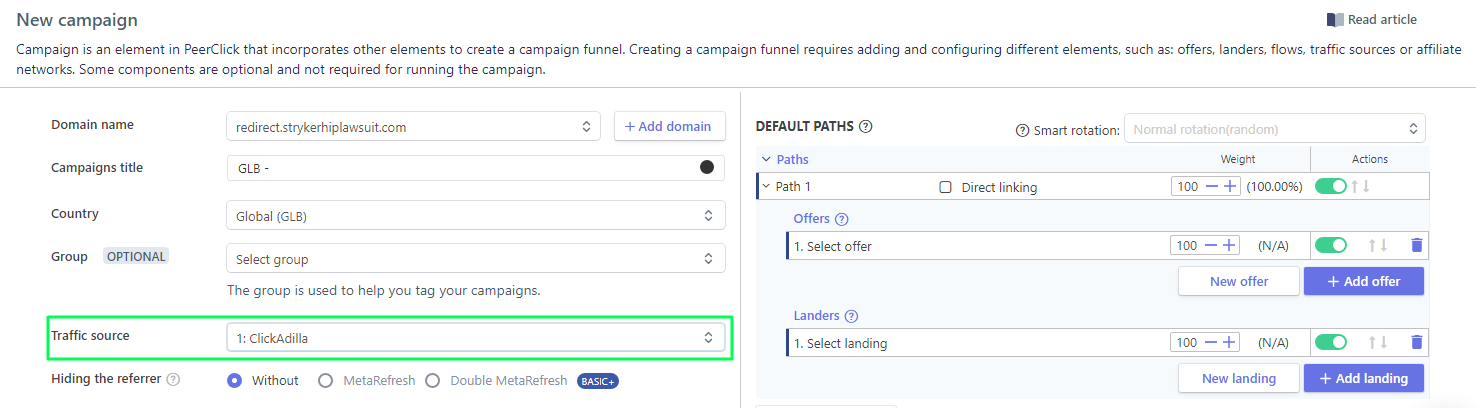The height and width of the screenshot is (408, 1476).
Task: Click the Campaigns title color dot
Action: click(707, 167)
